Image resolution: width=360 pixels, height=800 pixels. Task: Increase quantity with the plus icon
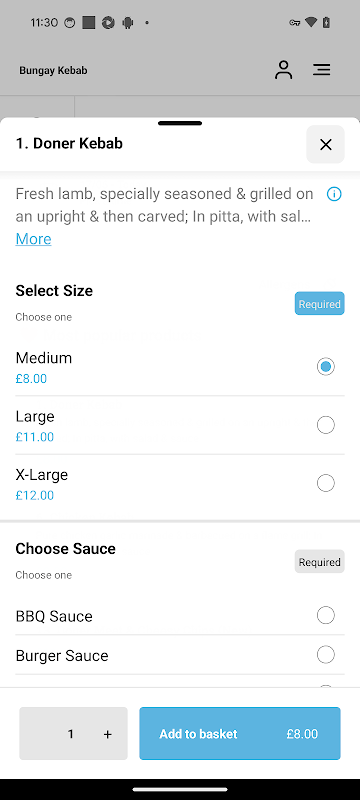point(108,734)
